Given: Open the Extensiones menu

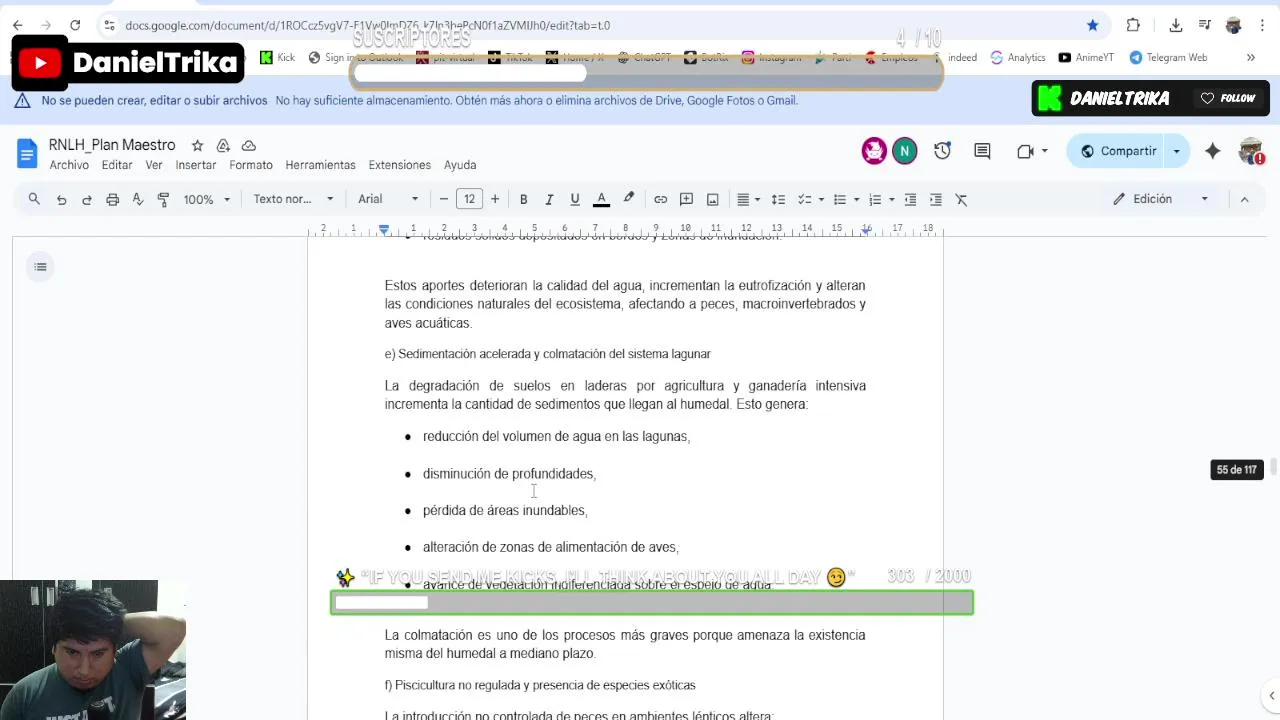Looking at the screenshot, I should pos(400,165).
